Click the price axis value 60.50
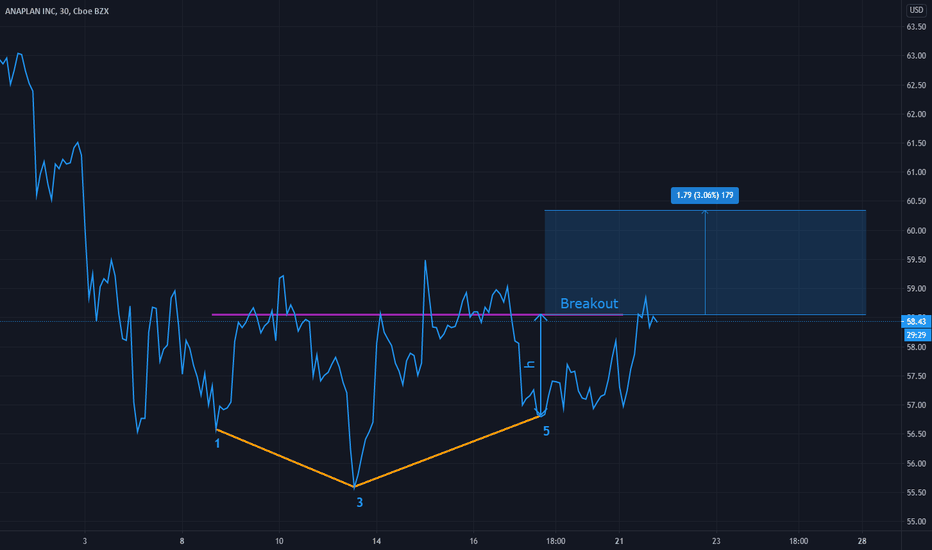 916,202
